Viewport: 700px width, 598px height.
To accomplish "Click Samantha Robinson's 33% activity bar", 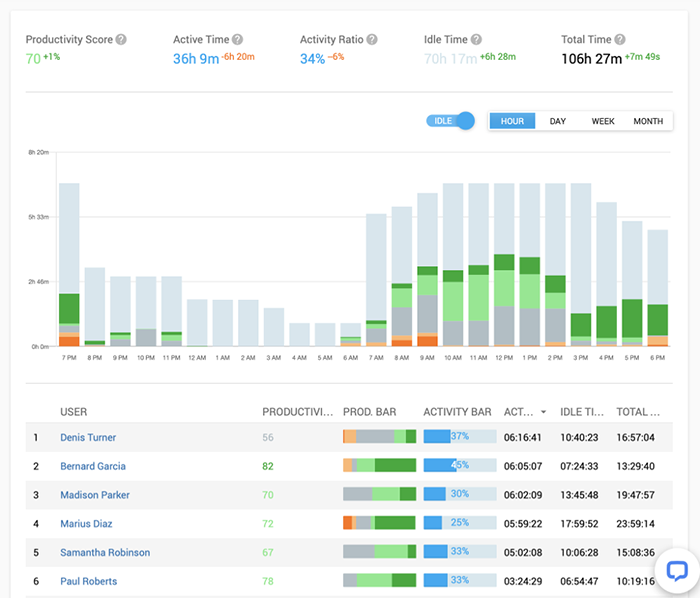I will (459, 552).
